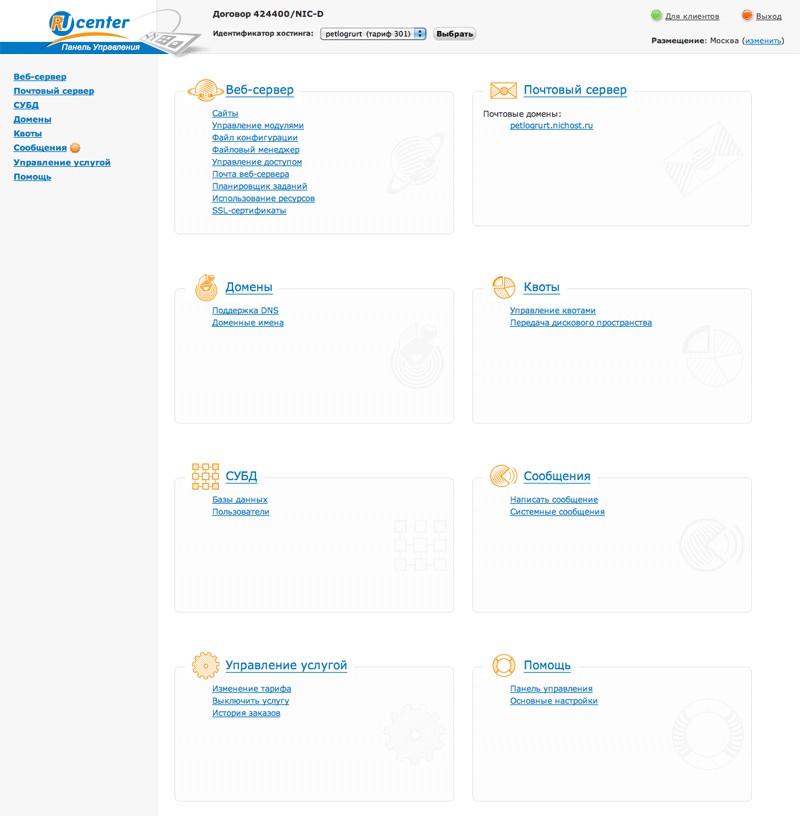Open Планировщик заданий link
Image resolution: width=800 pixels, height=816 pixels.
click(259, 186)
